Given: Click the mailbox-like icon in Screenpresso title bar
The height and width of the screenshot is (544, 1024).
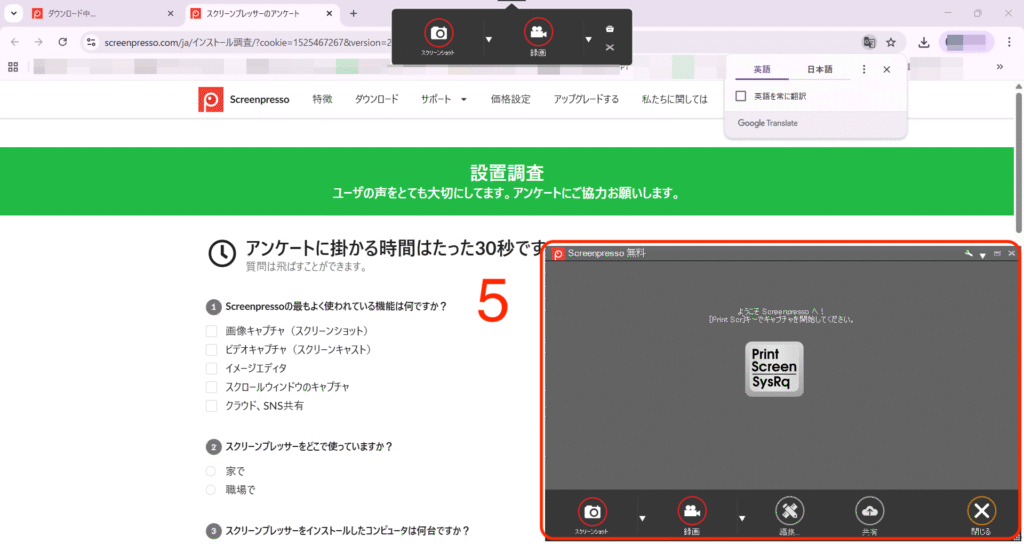Looking at the screenshot, I should [x=997, y=253].
